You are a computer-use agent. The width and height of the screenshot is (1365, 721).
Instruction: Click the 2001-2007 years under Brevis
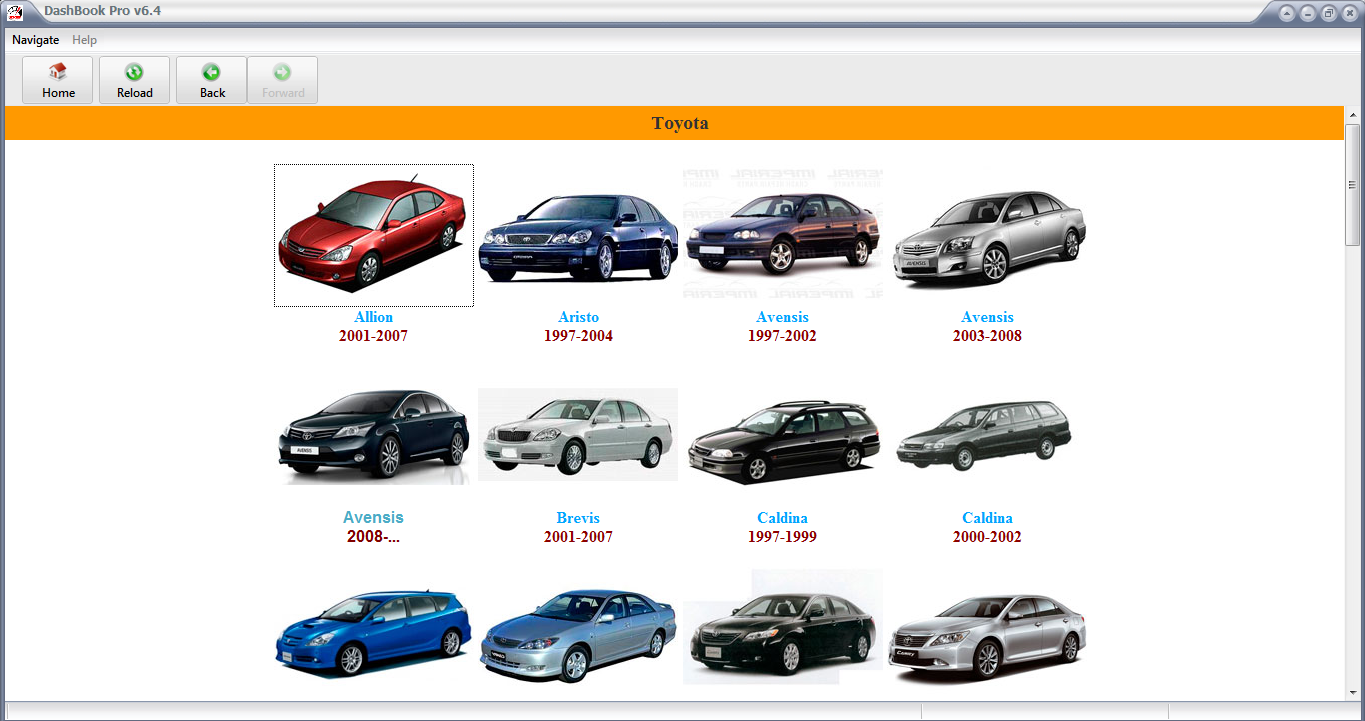(x=578, y=537)
